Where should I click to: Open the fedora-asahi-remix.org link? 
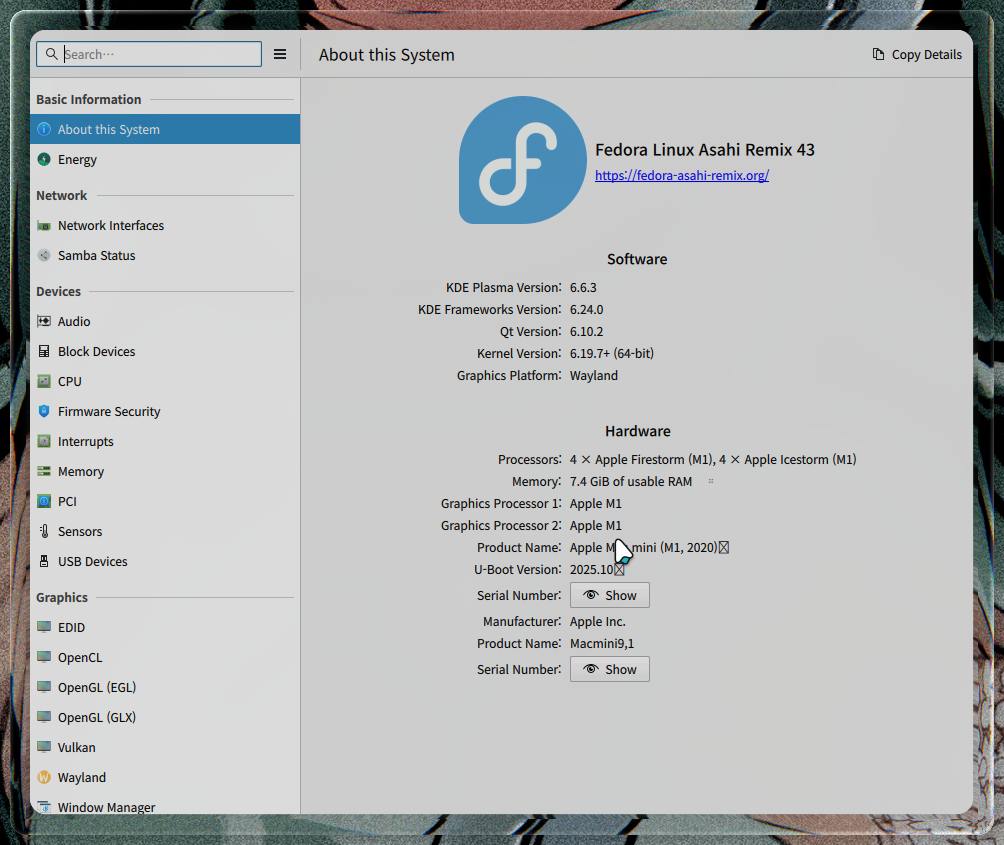682,175
